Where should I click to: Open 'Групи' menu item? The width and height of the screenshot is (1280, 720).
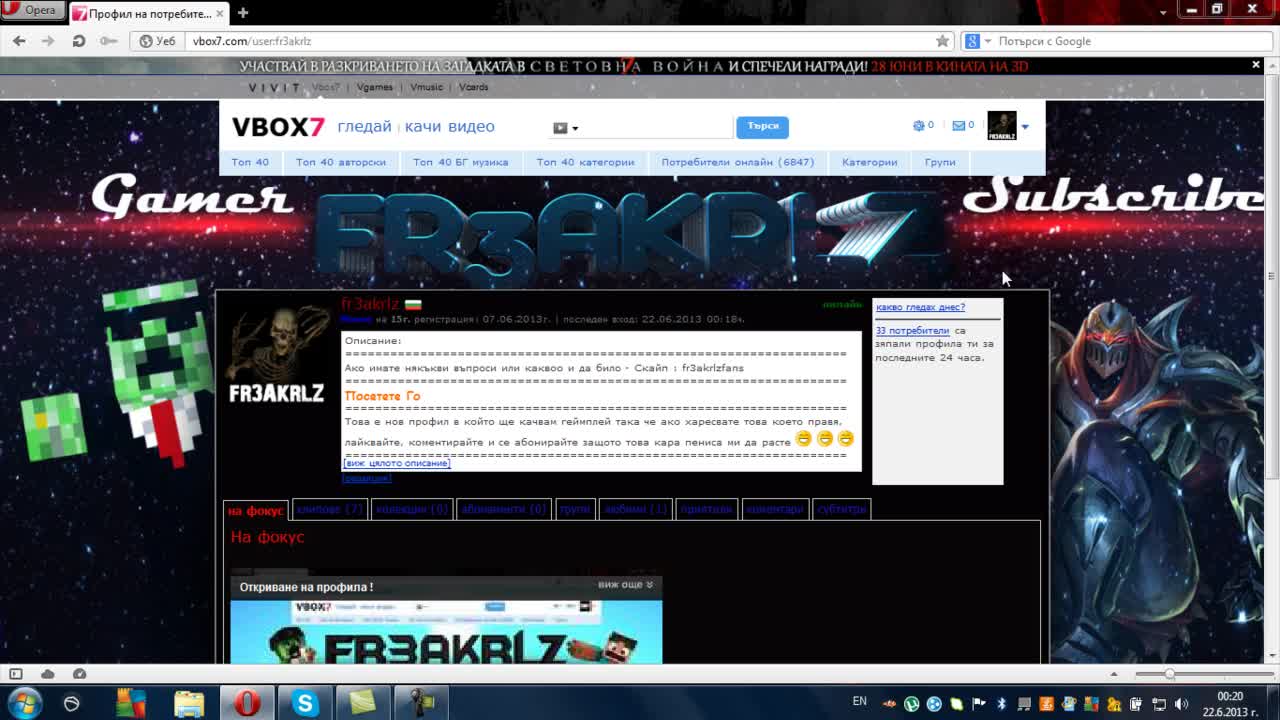[940, 162]
